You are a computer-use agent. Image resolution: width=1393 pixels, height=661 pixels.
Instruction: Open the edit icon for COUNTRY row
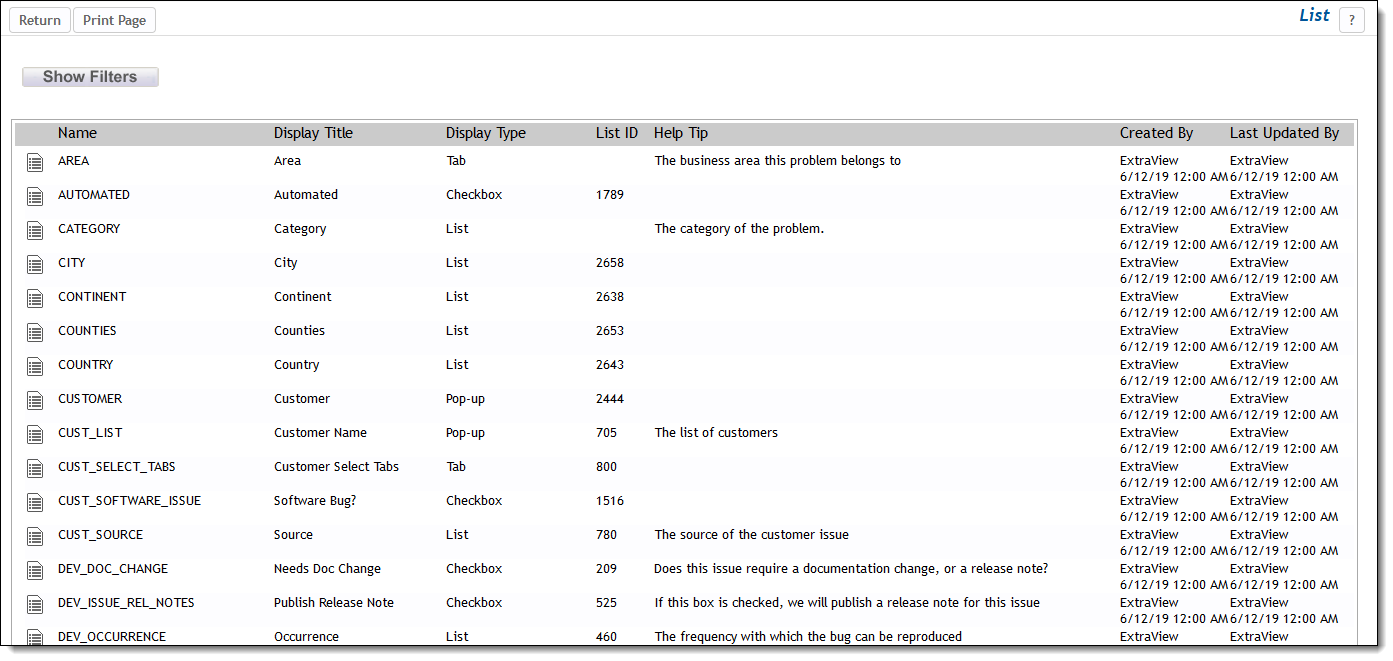coord(35,366)
